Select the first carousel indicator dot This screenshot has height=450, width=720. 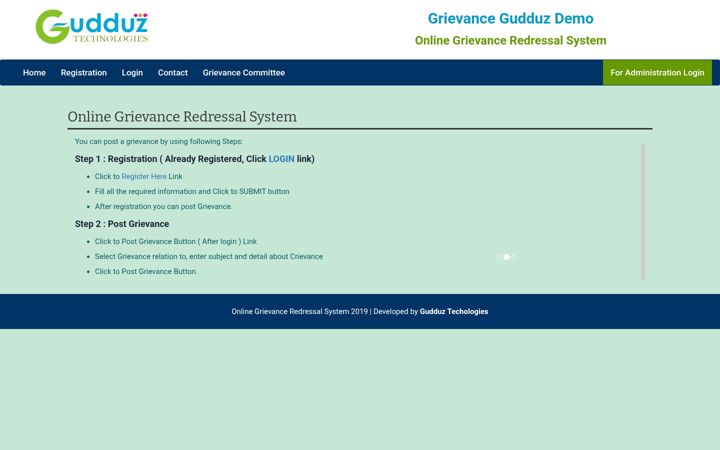(498, 257)
